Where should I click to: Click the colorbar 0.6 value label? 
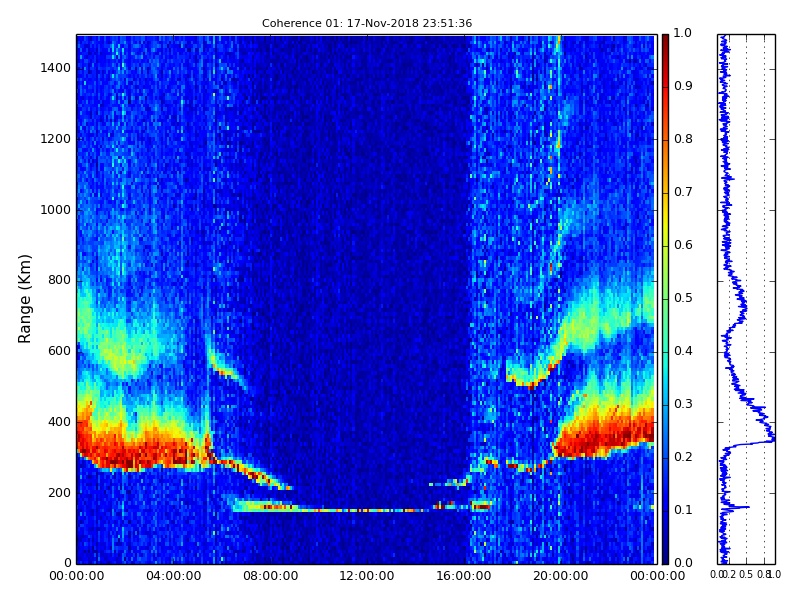click(x=683, y=245)
